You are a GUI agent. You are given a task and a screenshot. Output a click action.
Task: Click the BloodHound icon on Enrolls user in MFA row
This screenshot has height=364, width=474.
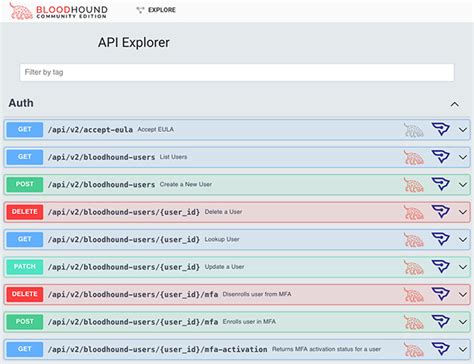[414, 322]
